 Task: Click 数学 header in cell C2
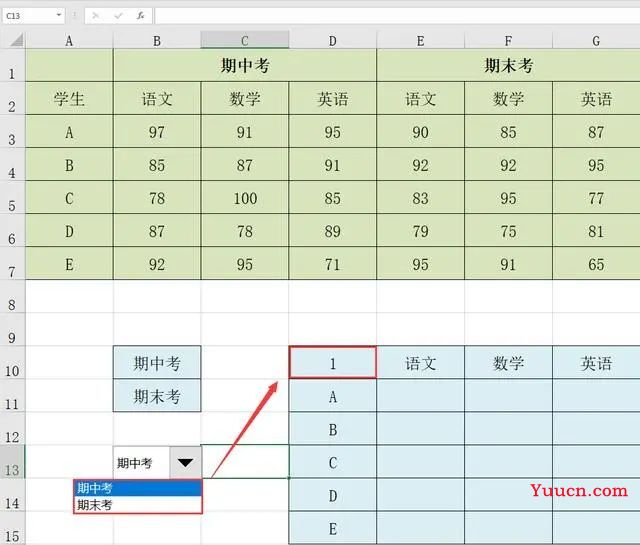(x=245, y=98)
